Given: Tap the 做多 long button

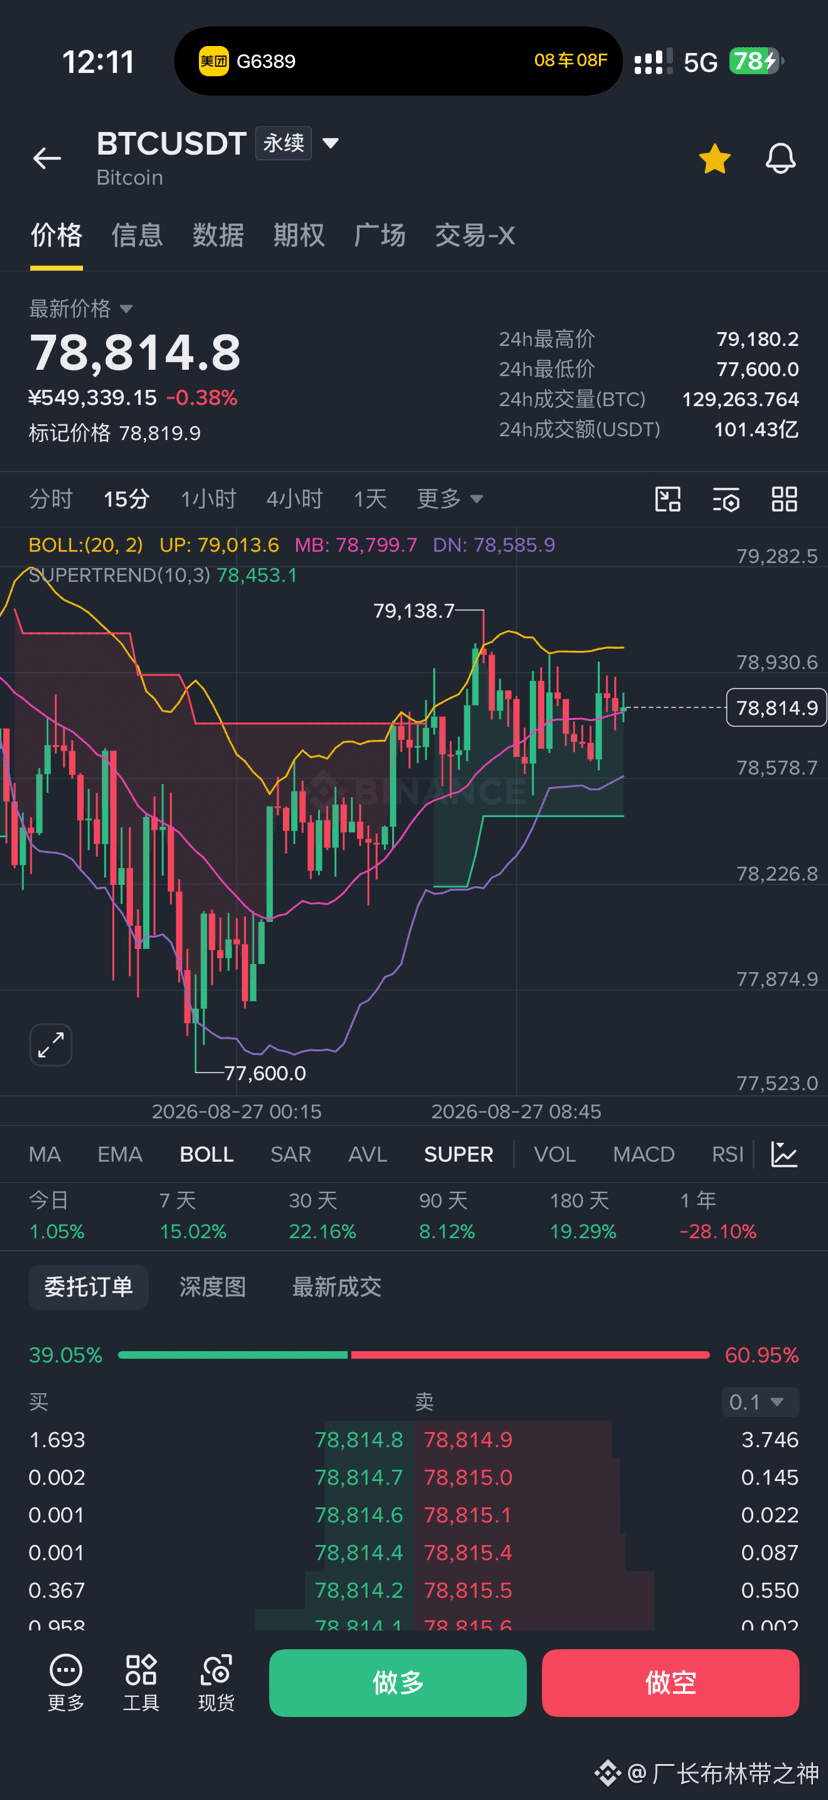Looking at the screenshot, I should [x=398, y=1683].
